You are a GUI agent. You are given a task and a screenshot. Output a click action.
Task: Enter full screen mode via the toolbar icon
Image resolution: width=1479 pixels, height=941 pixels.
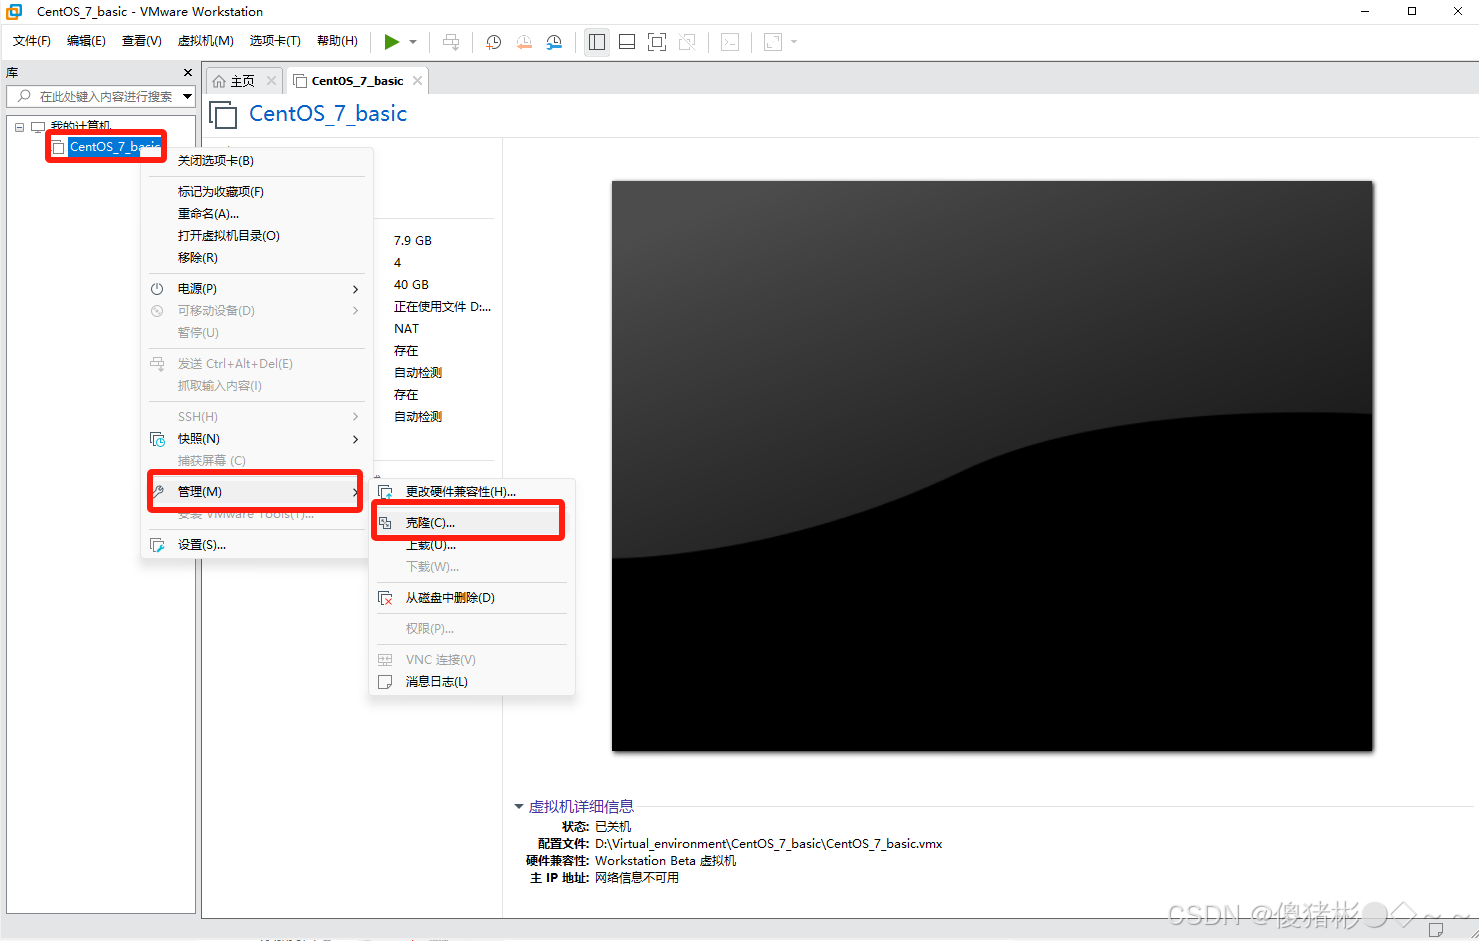pos(657,42)
